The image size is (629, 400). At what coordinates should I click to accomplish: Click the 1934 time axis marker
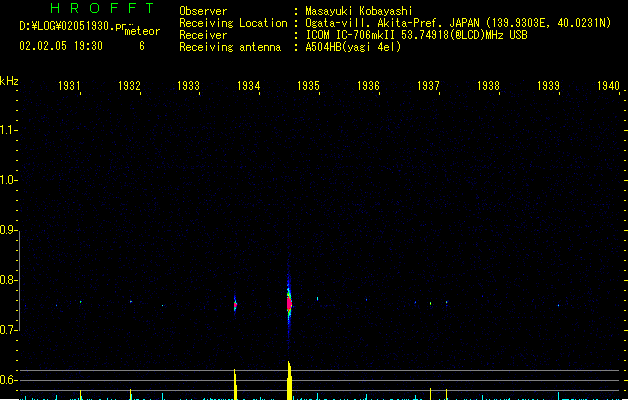(x=248, y=86)
